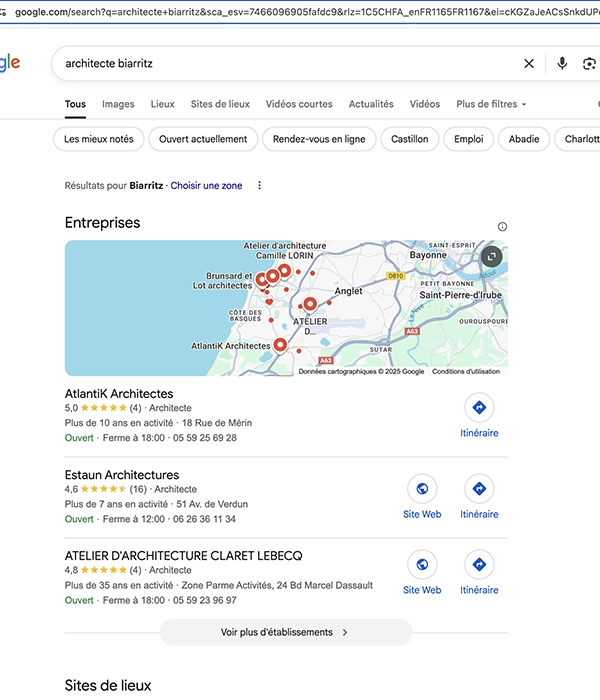
Task: Get Itinéraire for AtlantiK Architectes
Action: tap(479, 416)
